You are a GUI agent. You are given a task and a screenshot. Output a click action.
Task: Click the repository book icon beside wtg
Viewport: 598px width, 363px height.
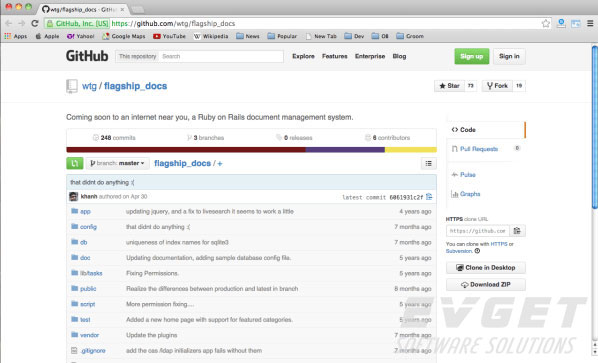tap(71, 86)
